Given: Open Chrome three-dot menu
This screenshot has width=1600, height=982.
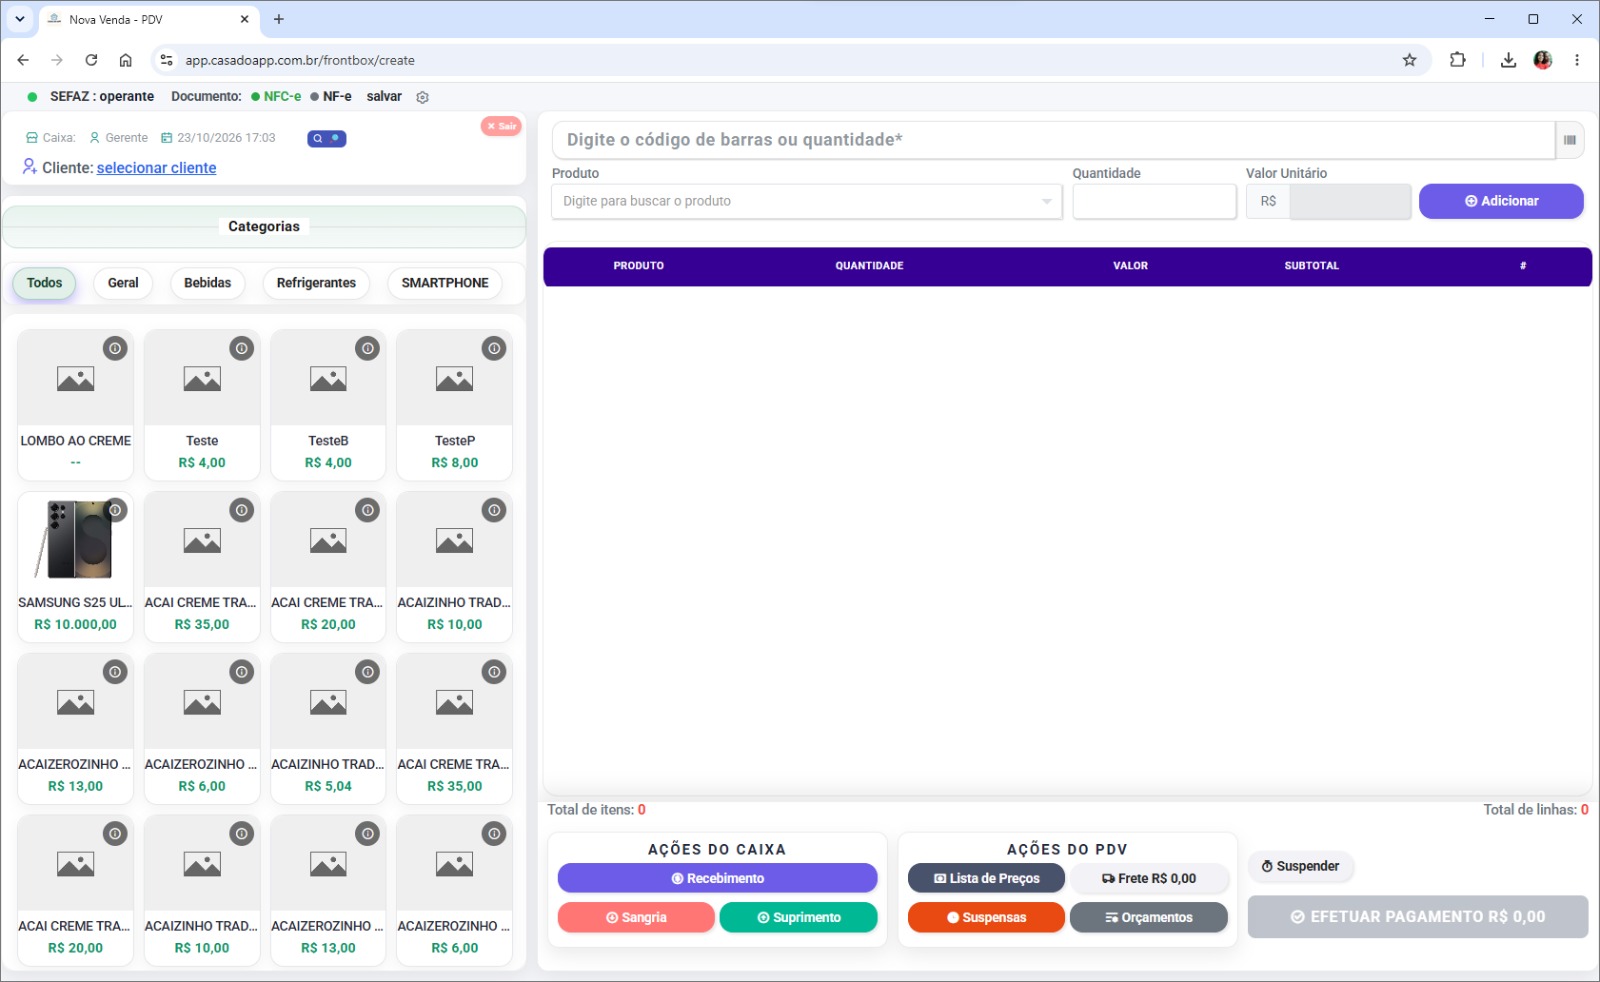Looking at the screenshot, I should 1577,60.
